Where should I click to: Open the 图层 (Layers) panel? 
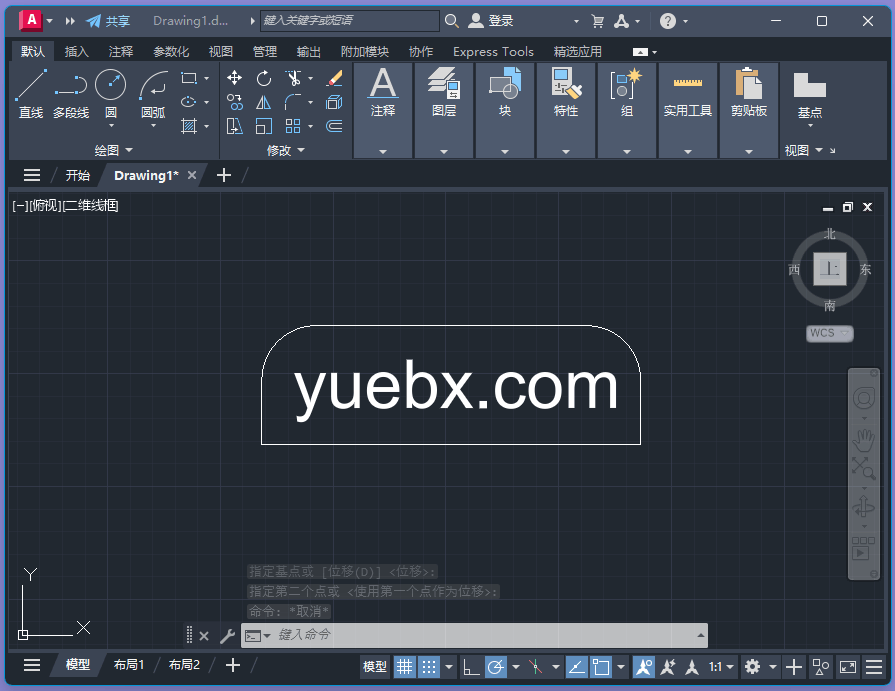tap(444, 93)
